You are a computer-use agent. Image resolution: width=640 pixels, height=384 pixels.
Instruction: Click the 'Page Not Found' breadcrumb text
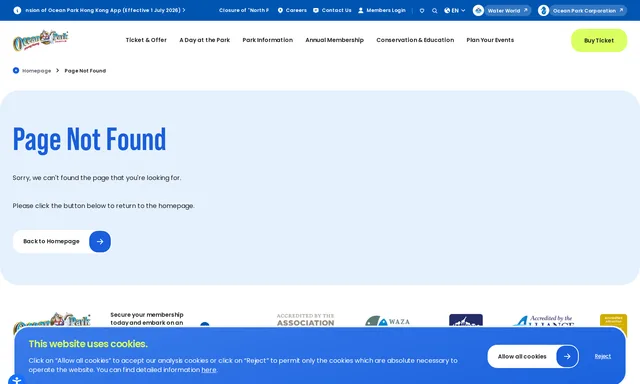pyautogui.click(x=85, y=71)
